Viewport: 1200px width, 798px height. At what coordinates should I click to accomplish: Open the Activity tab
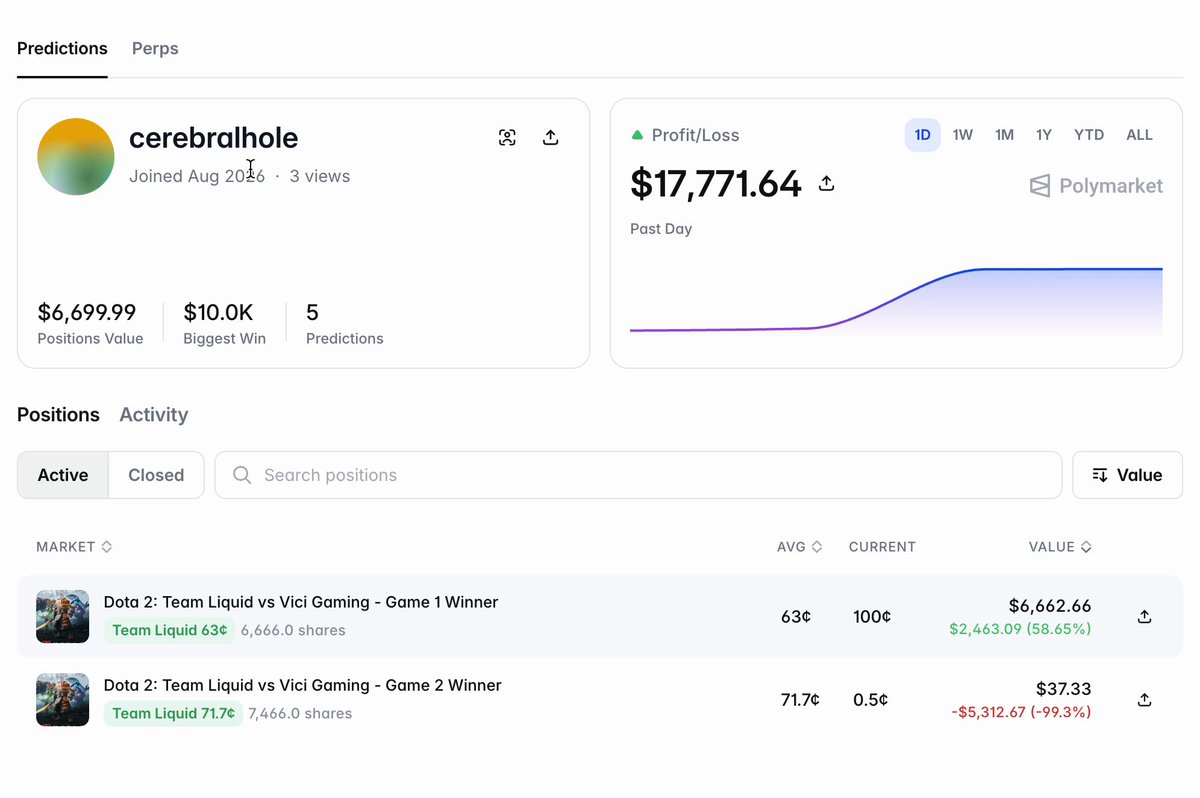click(154, 415)
